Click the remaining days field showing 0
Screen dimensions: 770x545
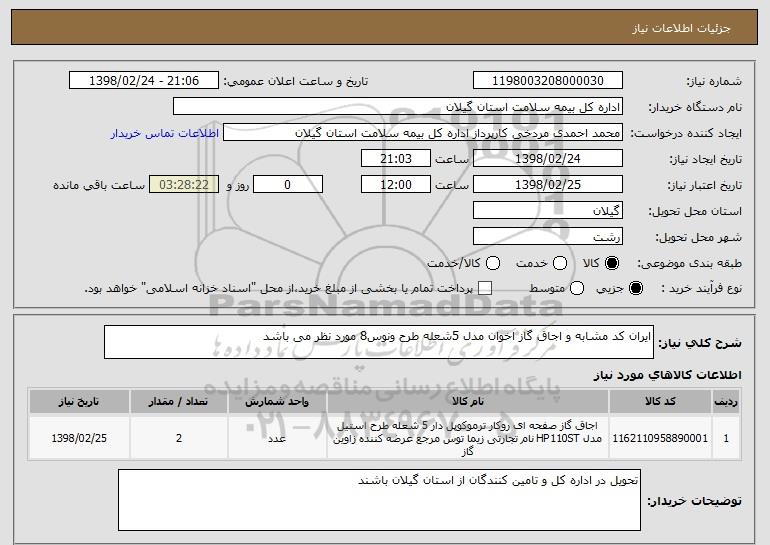pyautogui.click(x=288, y=185)
